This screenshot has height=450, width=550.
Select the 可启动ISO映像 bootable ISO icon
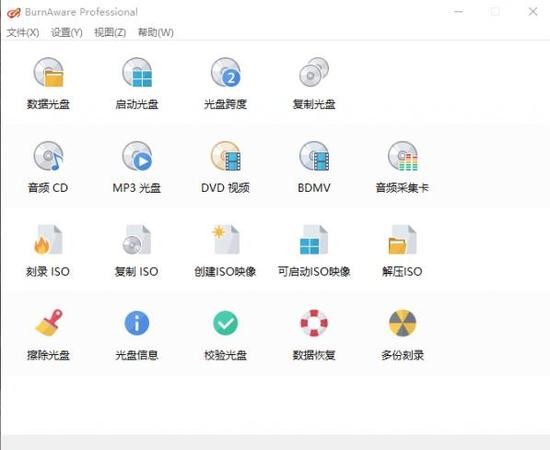click(x=314, y=240)
